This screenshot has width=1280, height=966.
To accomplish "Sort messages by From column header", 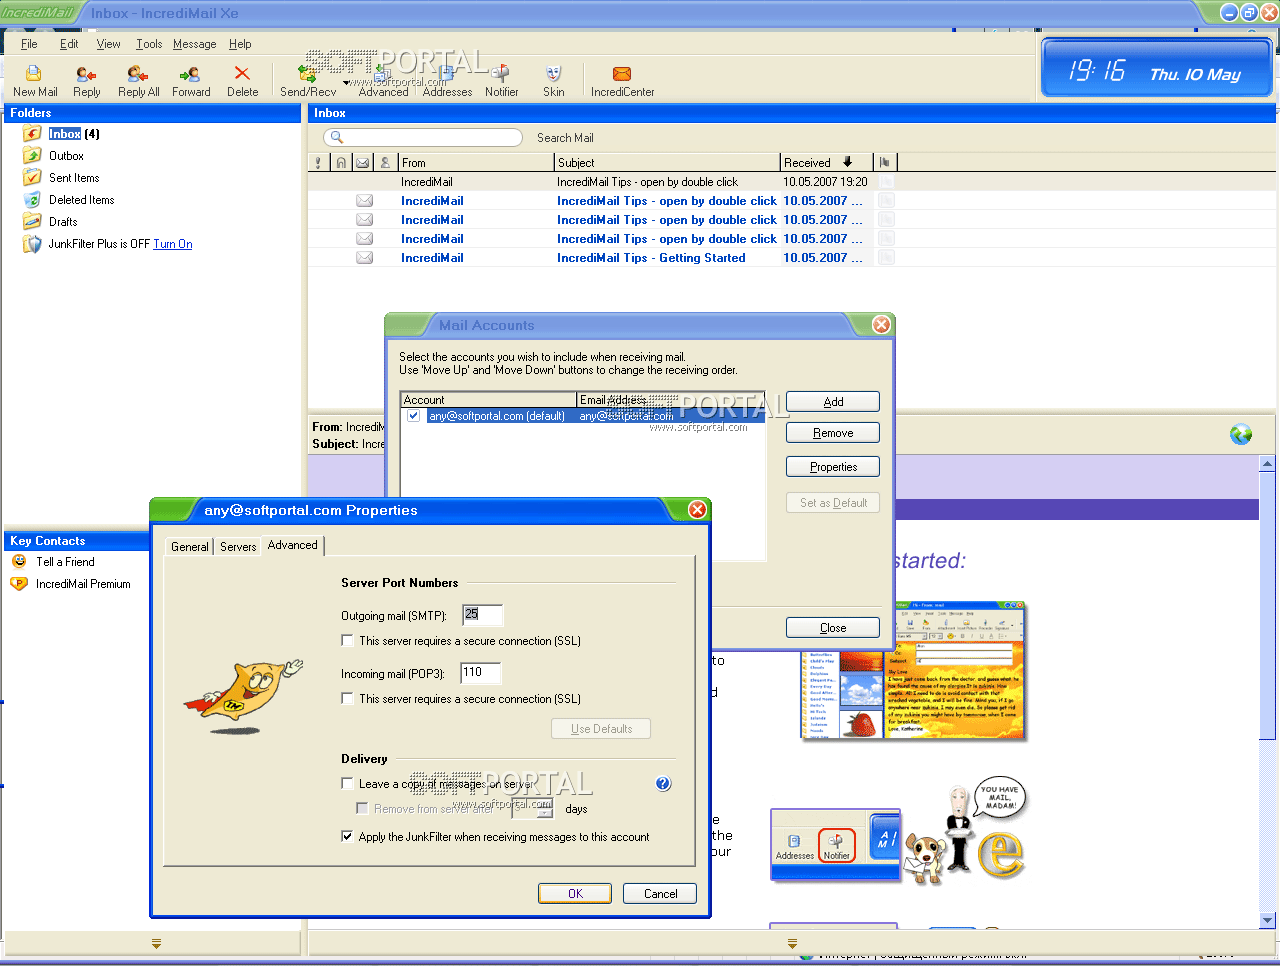I will pyautogui.click(x=476, y=162).
